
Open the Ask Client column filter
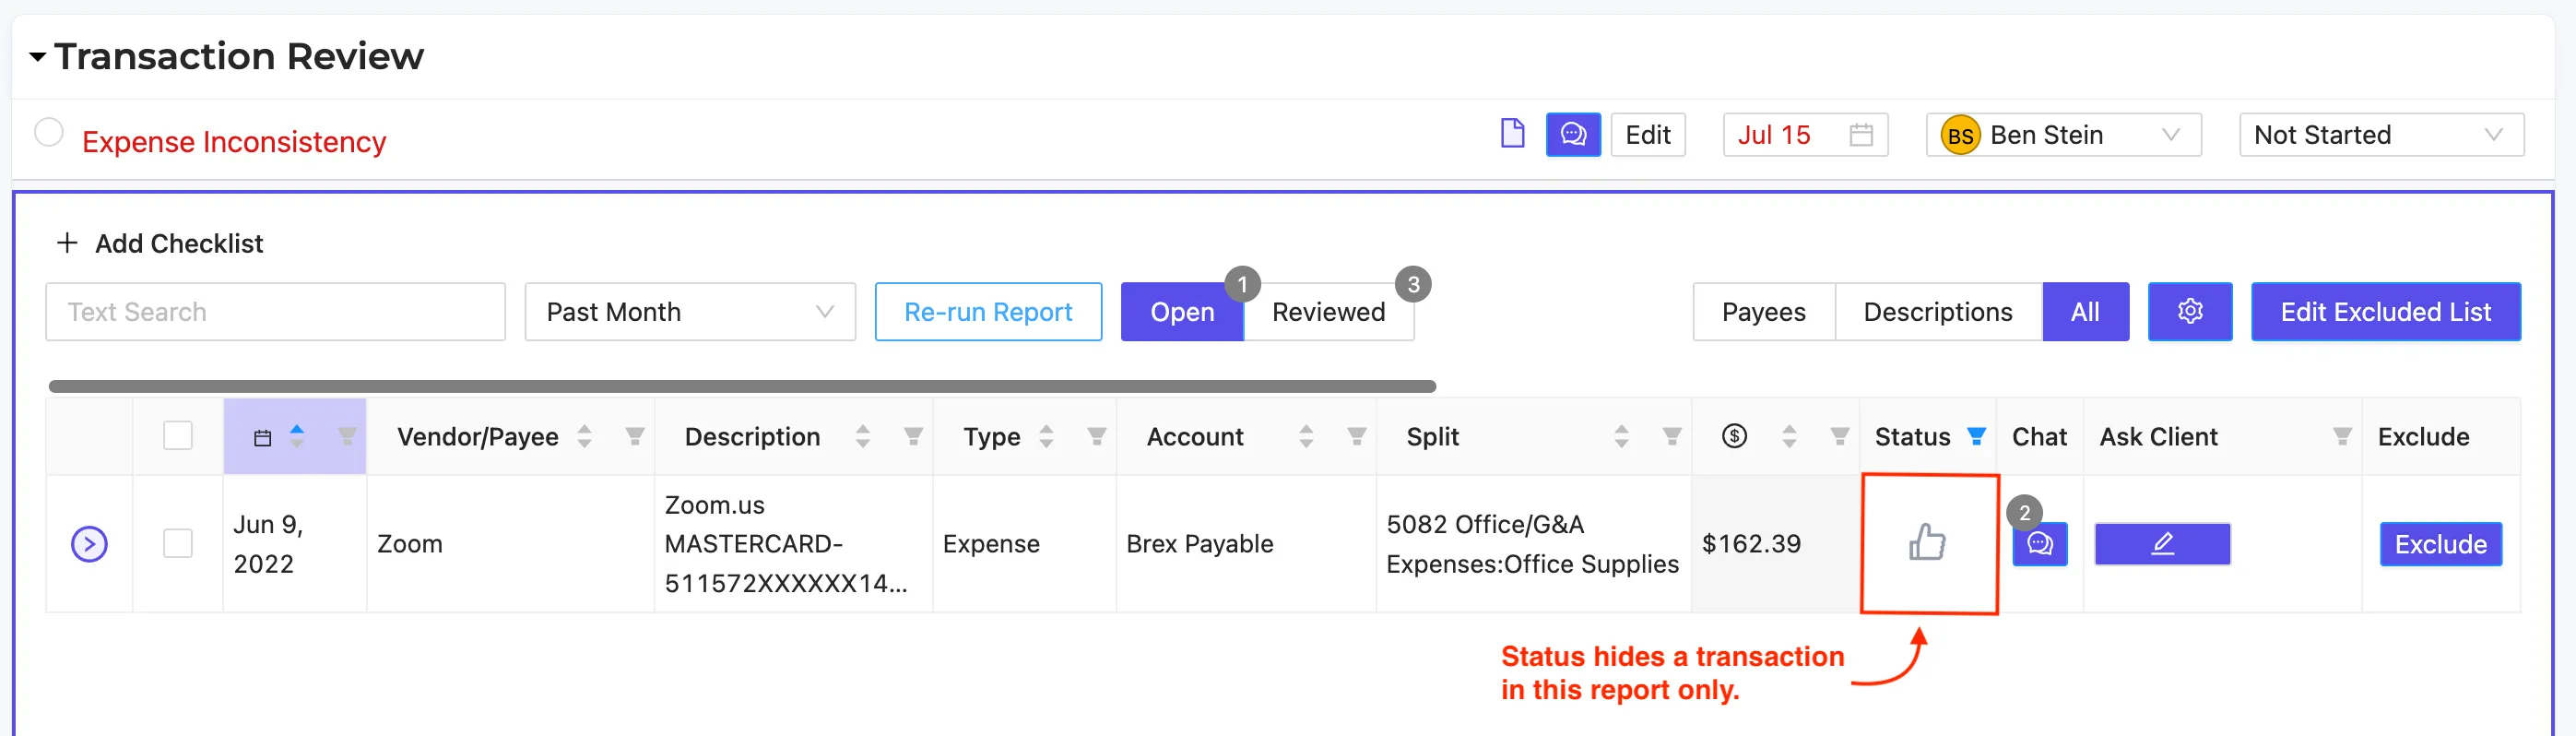pos(2343,436)
